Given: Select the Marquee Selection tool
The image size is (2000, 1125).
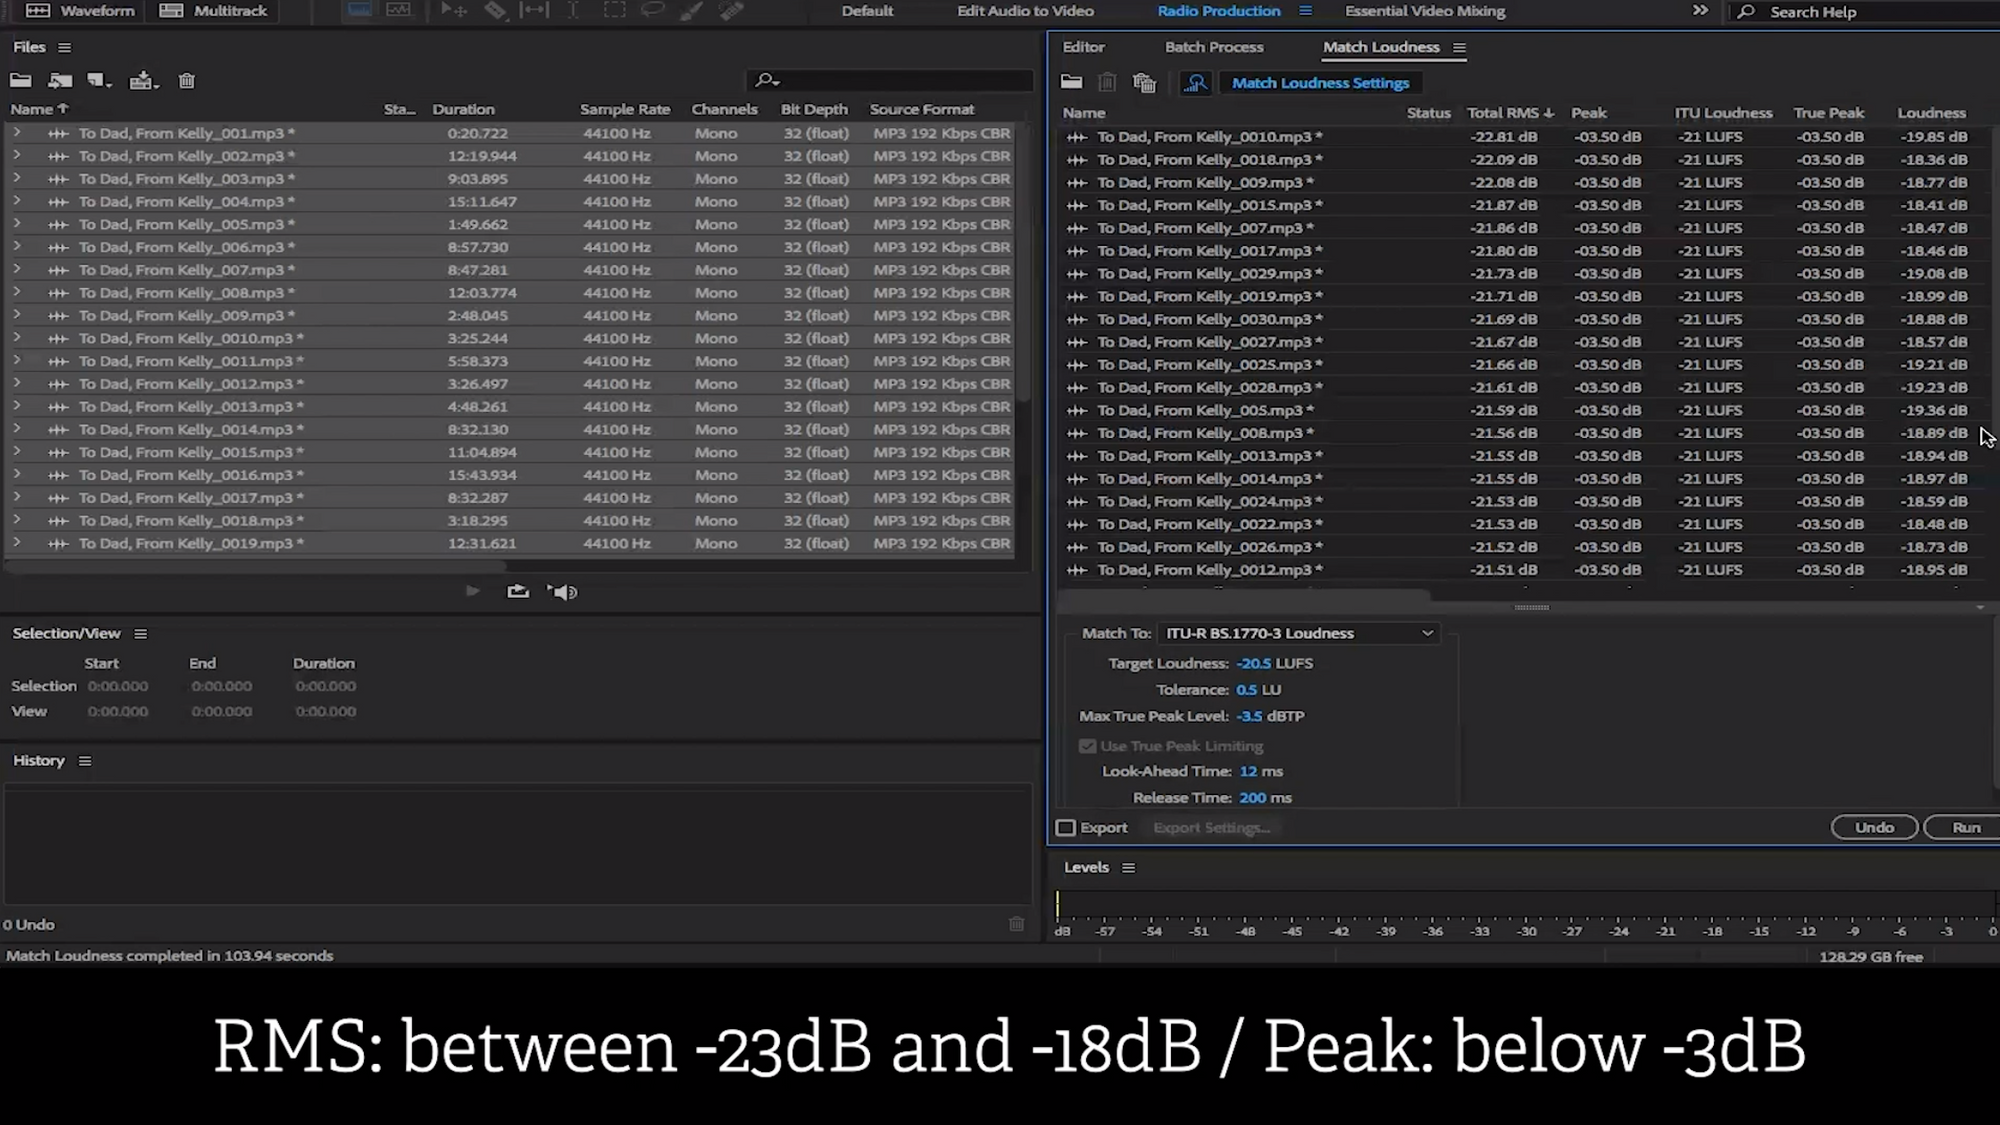Looking at the screenshot, I should point(614,10).
